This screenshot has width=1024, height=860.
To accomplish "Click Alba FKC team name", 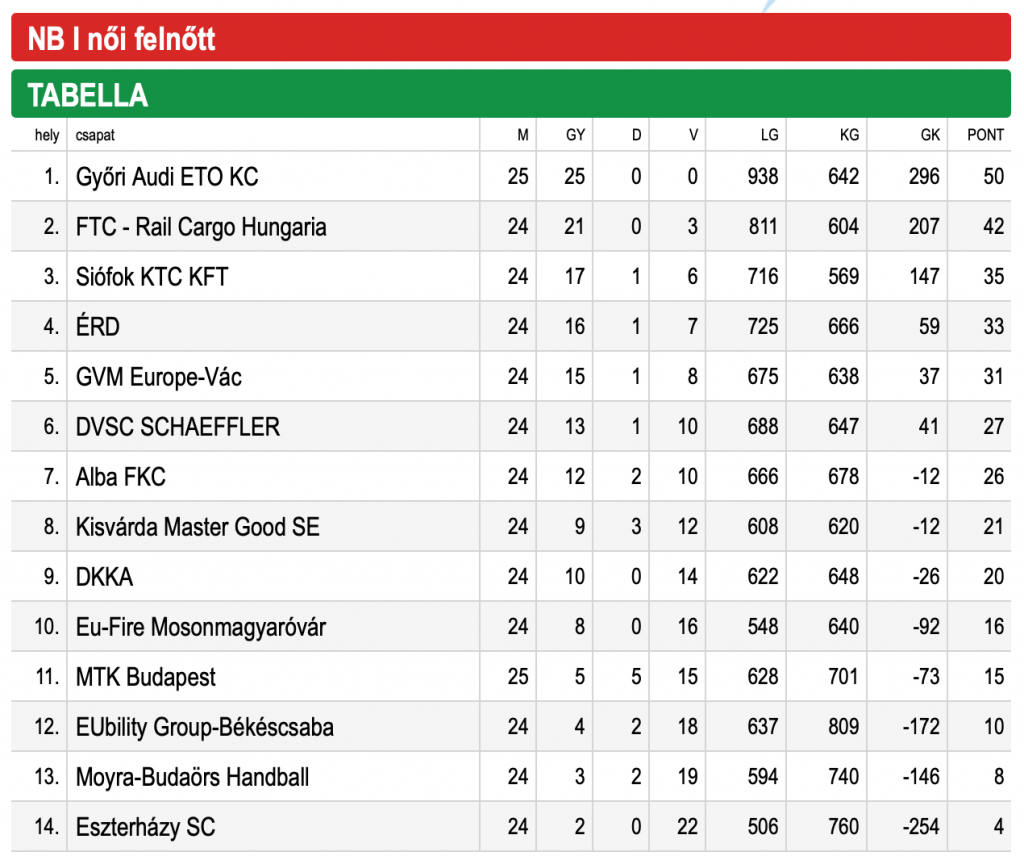I will click(121, 477).
